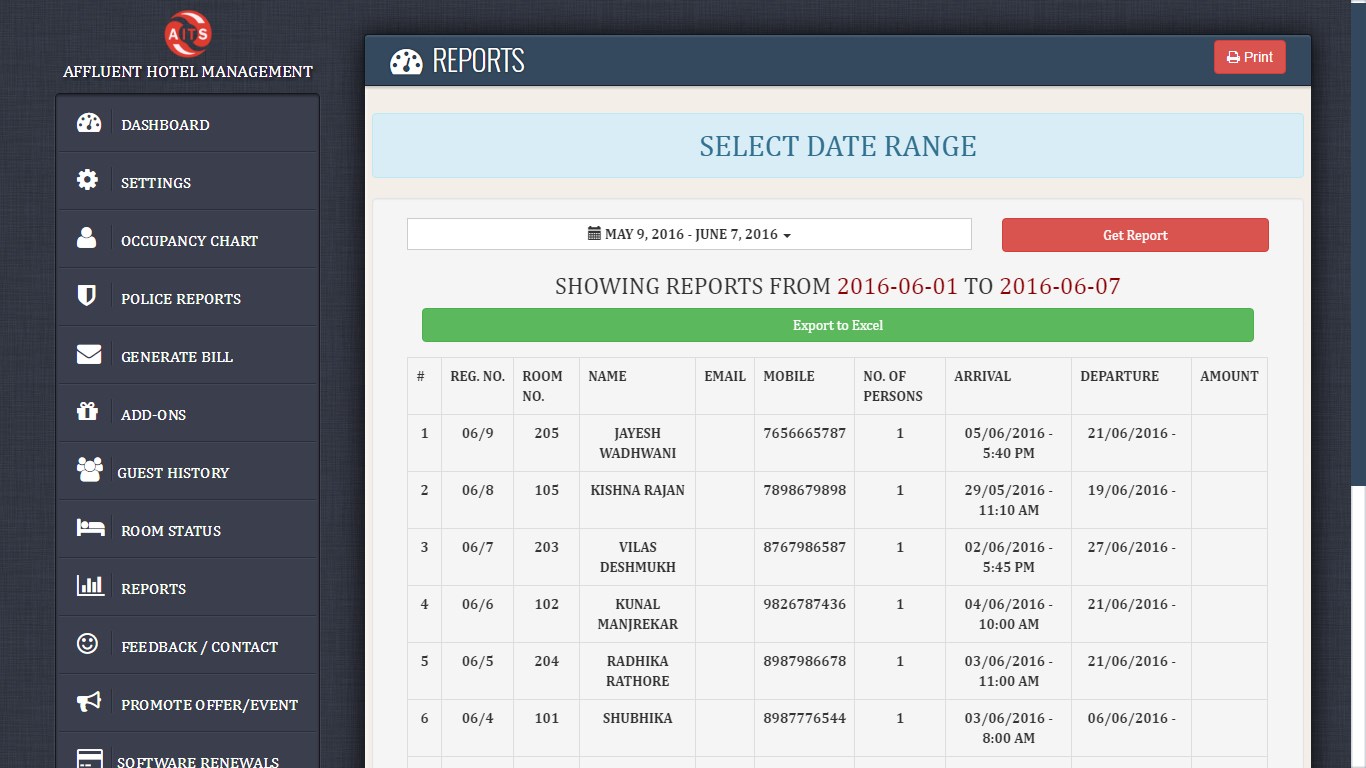Viewport: 1366px width, 768px height.
Task: Click the Police Reports shield icon
Action: click(87, 296)
